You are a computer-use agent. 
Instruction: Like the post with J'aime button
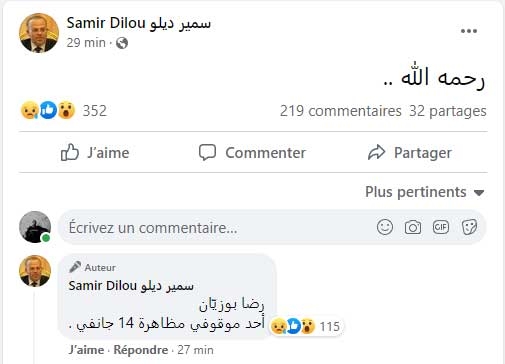tap(95, 153)
